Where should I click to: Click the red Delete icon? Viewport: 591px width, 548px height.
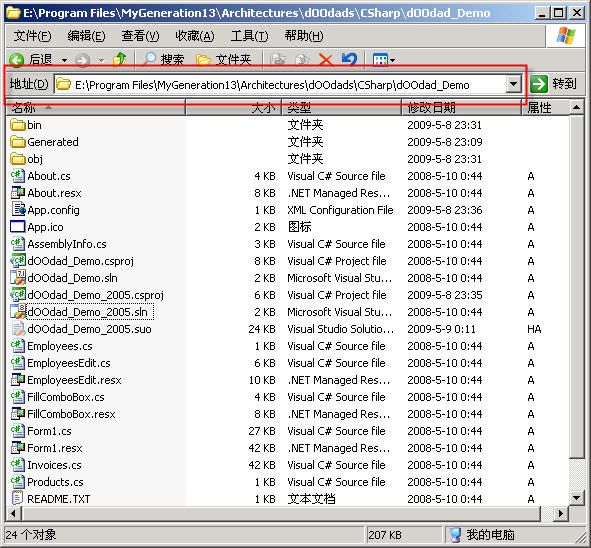tap(326, 60)
